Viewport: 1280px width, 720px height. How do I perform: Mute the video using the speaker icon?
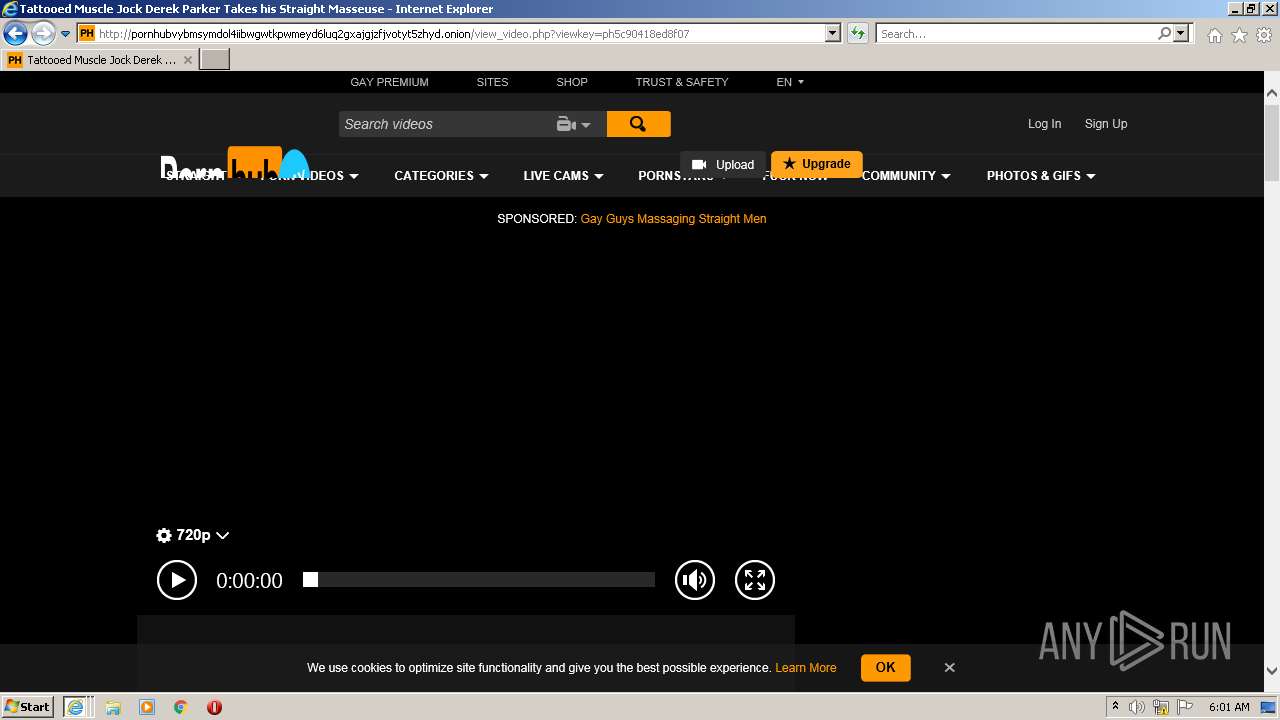click(695, 580)
